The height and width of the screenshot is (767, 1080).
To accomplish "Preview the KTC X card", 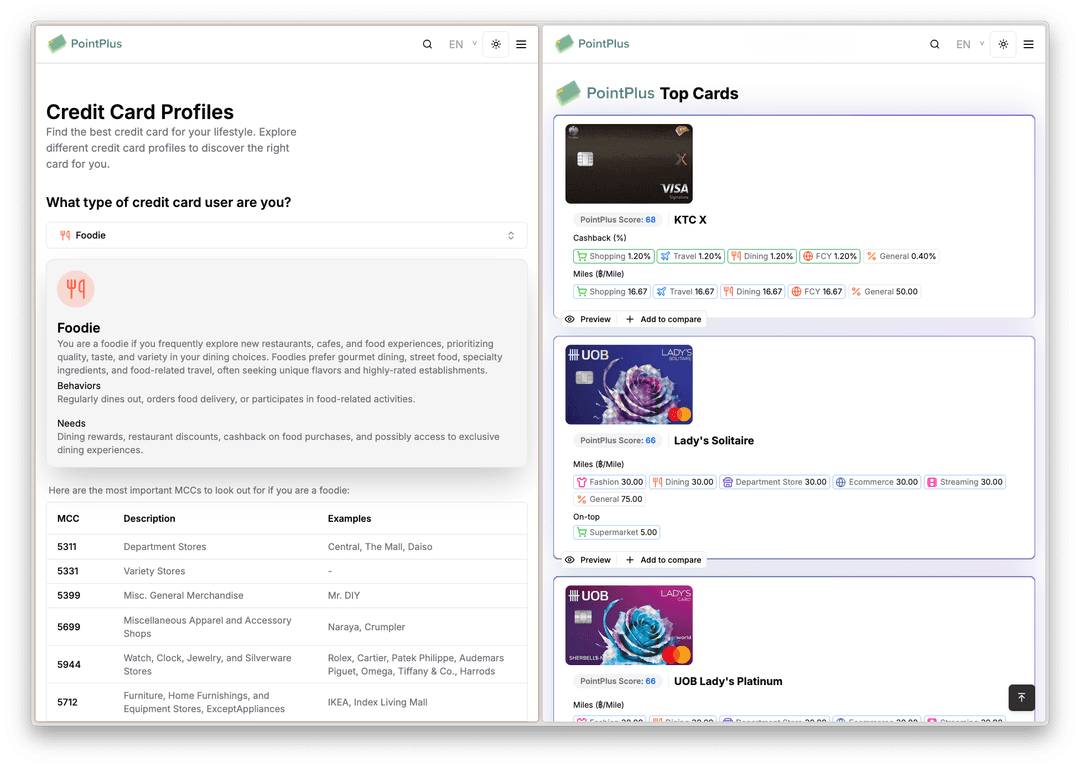I will point(588,319).
